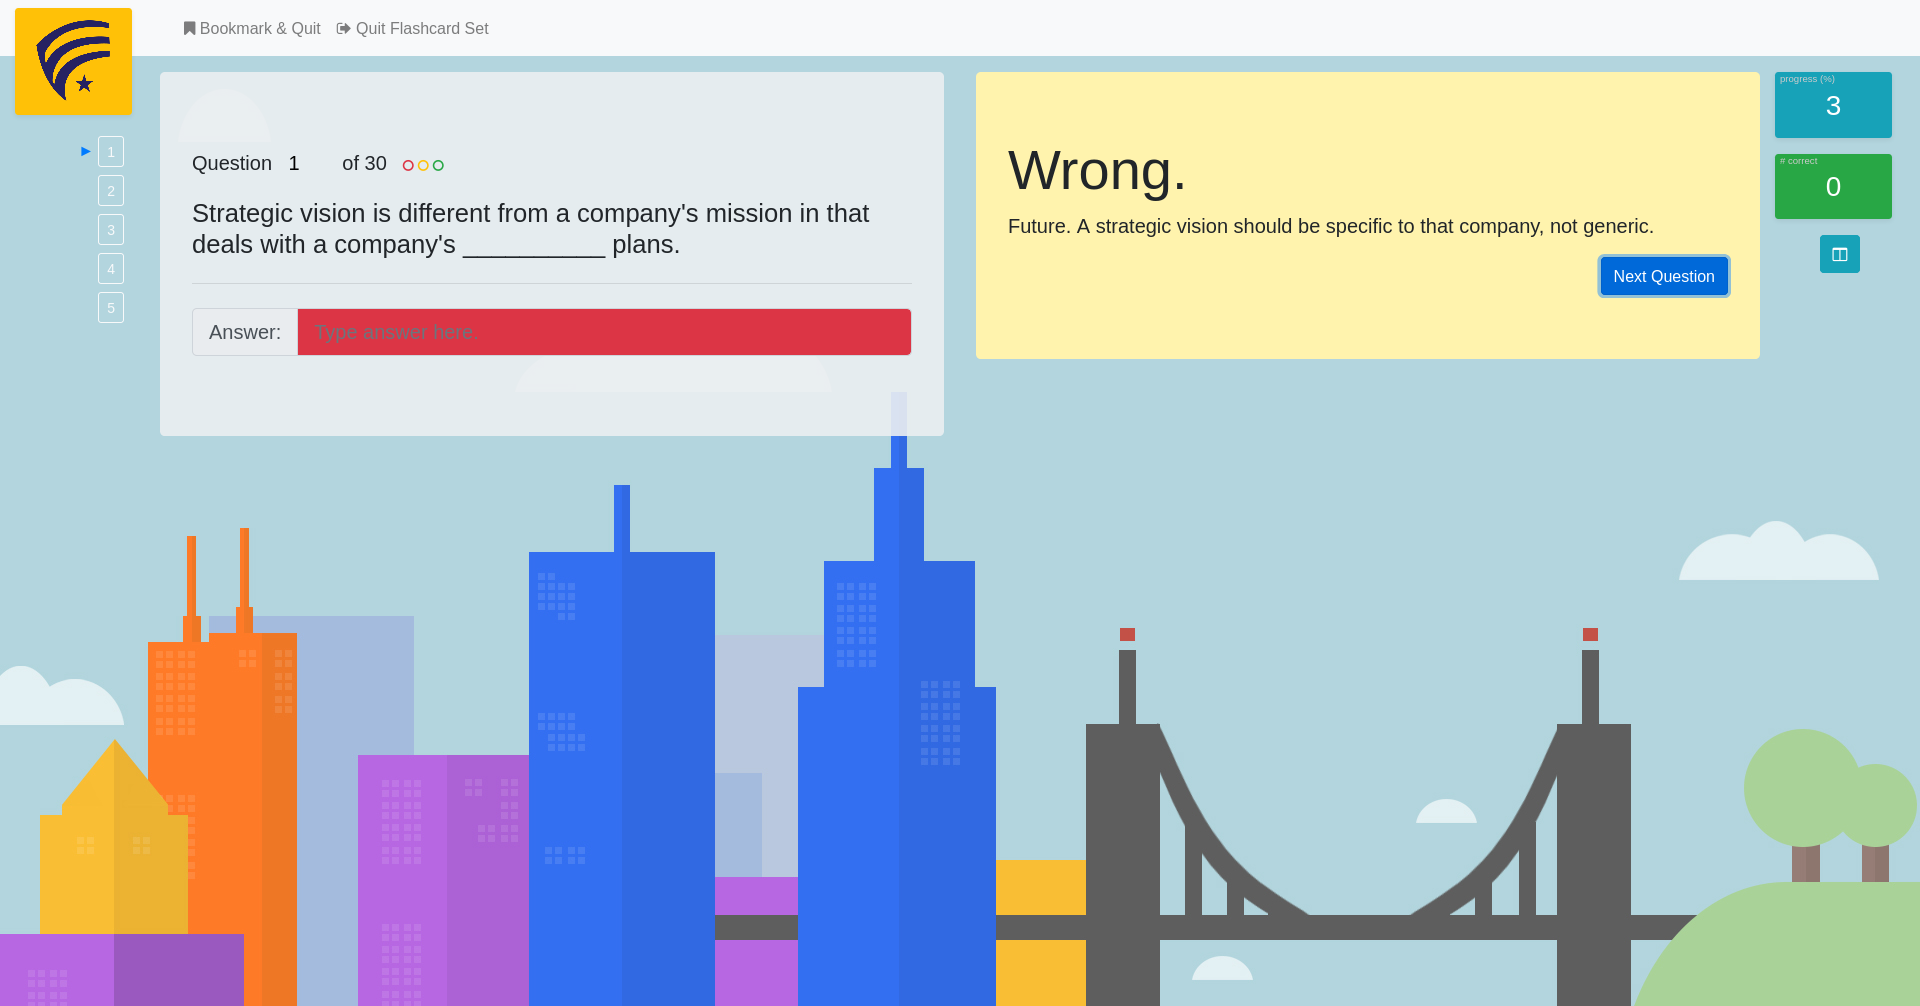This screenshot has height=1006, width=1920.
Task: Click the blue current-question arrow marker
Action: [86, 152]
